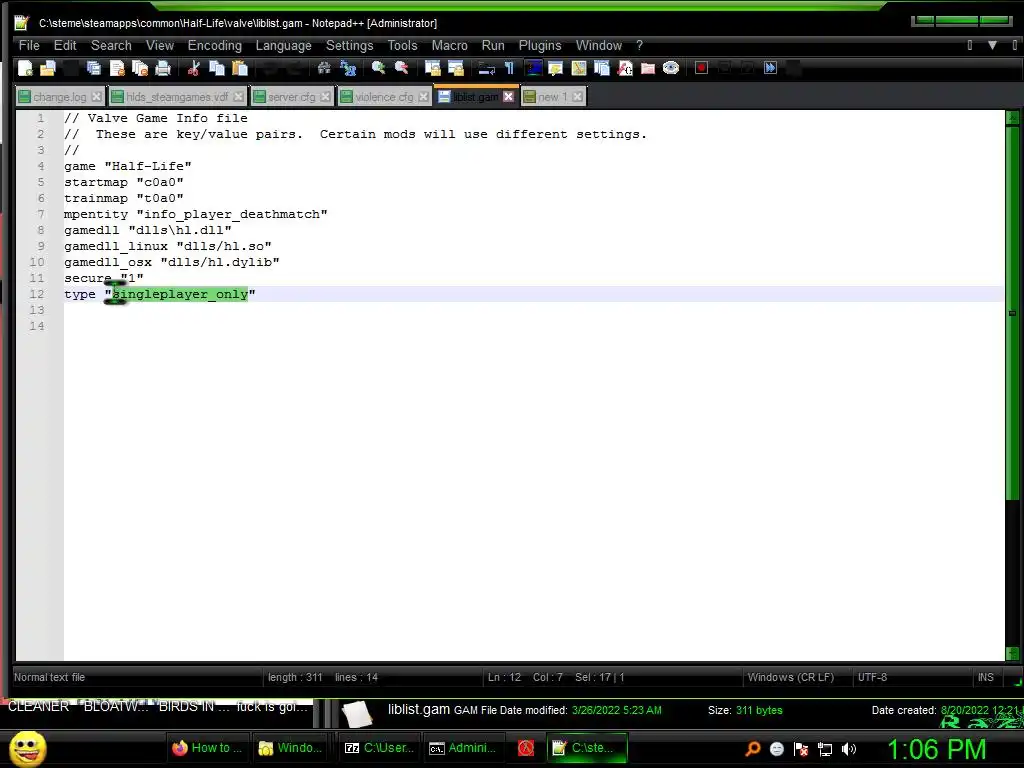The image size is (1024, 768).
Task: Click the Copy toolbar icon
Action: click(217, 68)
